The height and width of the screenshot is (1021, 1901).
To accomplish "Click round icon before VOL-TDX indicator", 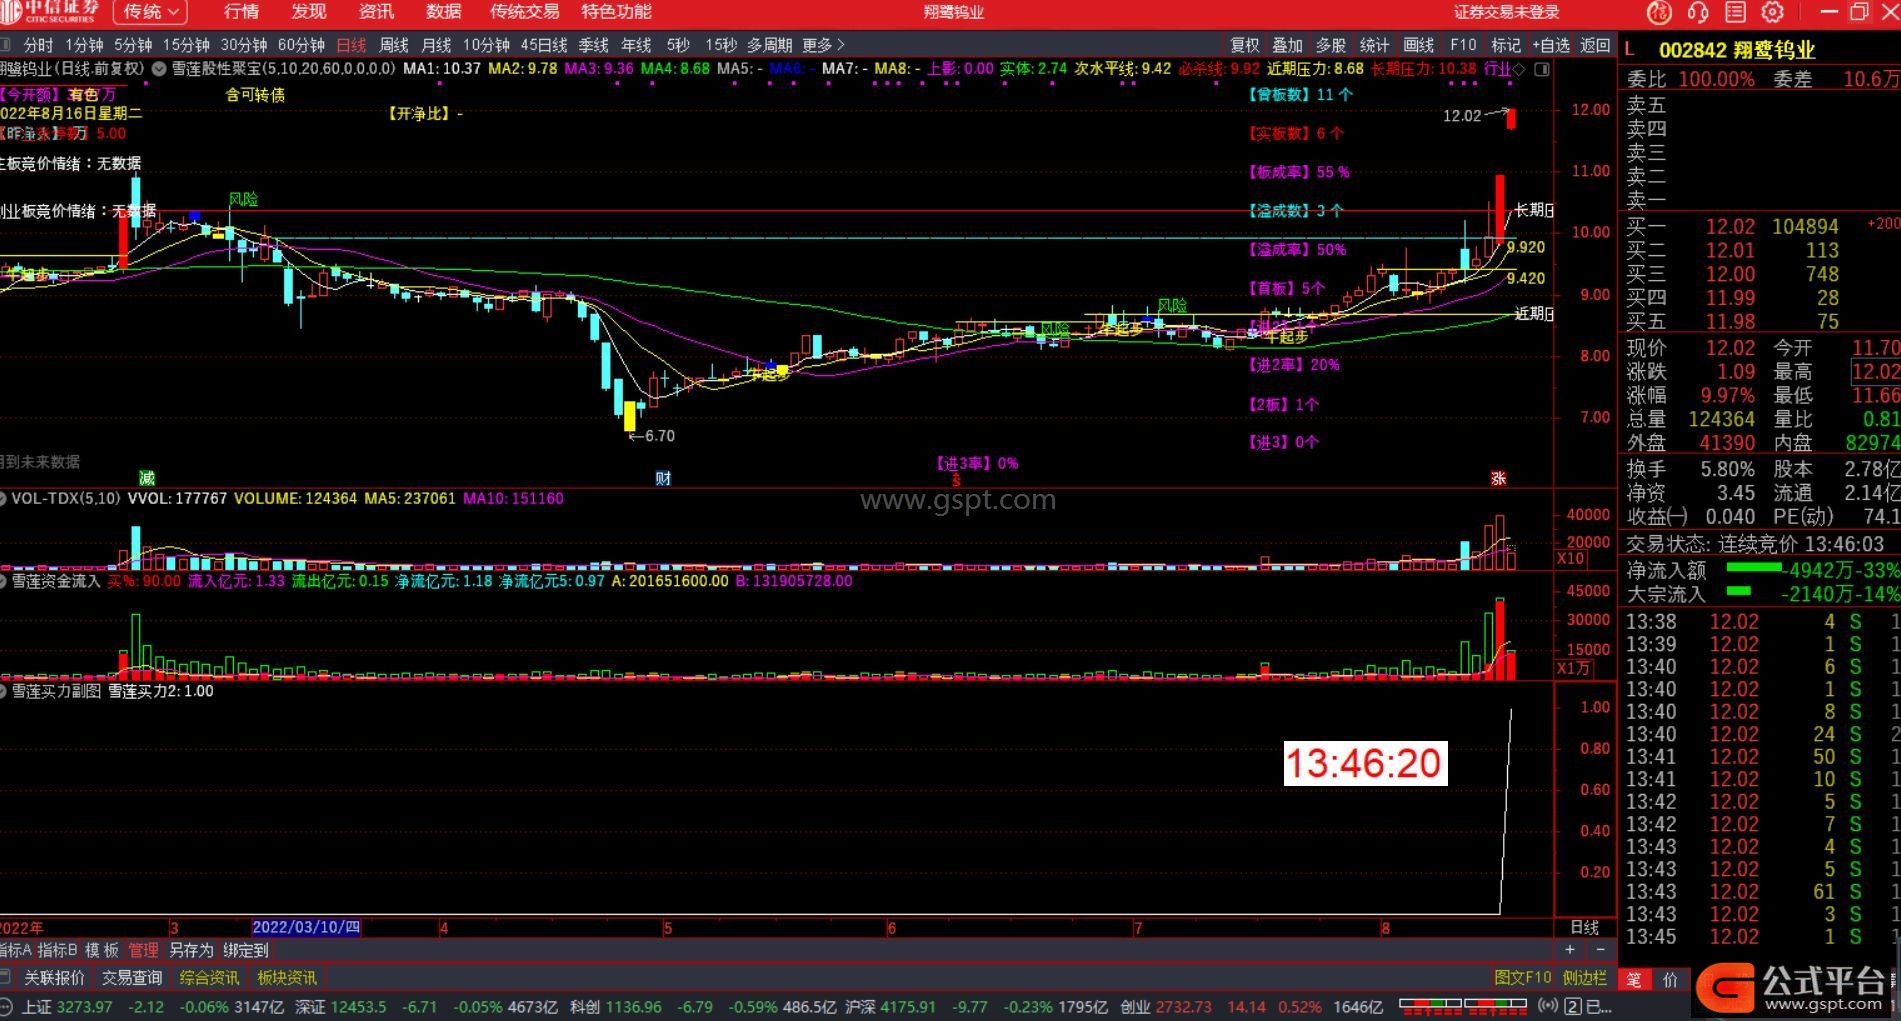I will click(4, 498).
